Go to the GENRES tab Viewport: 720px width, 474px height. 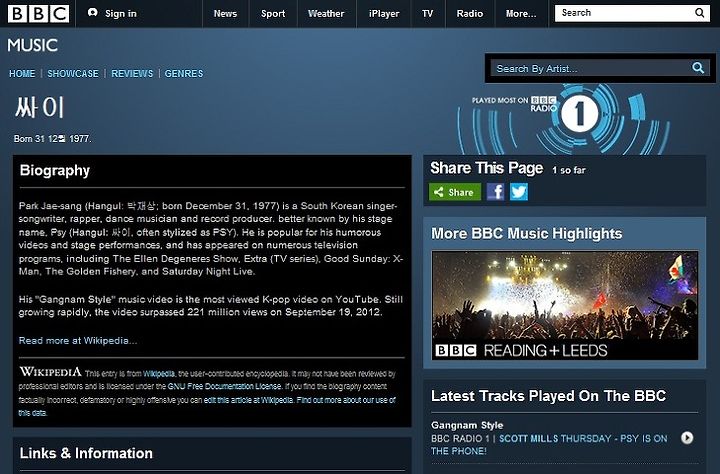(x=184, y=73)
